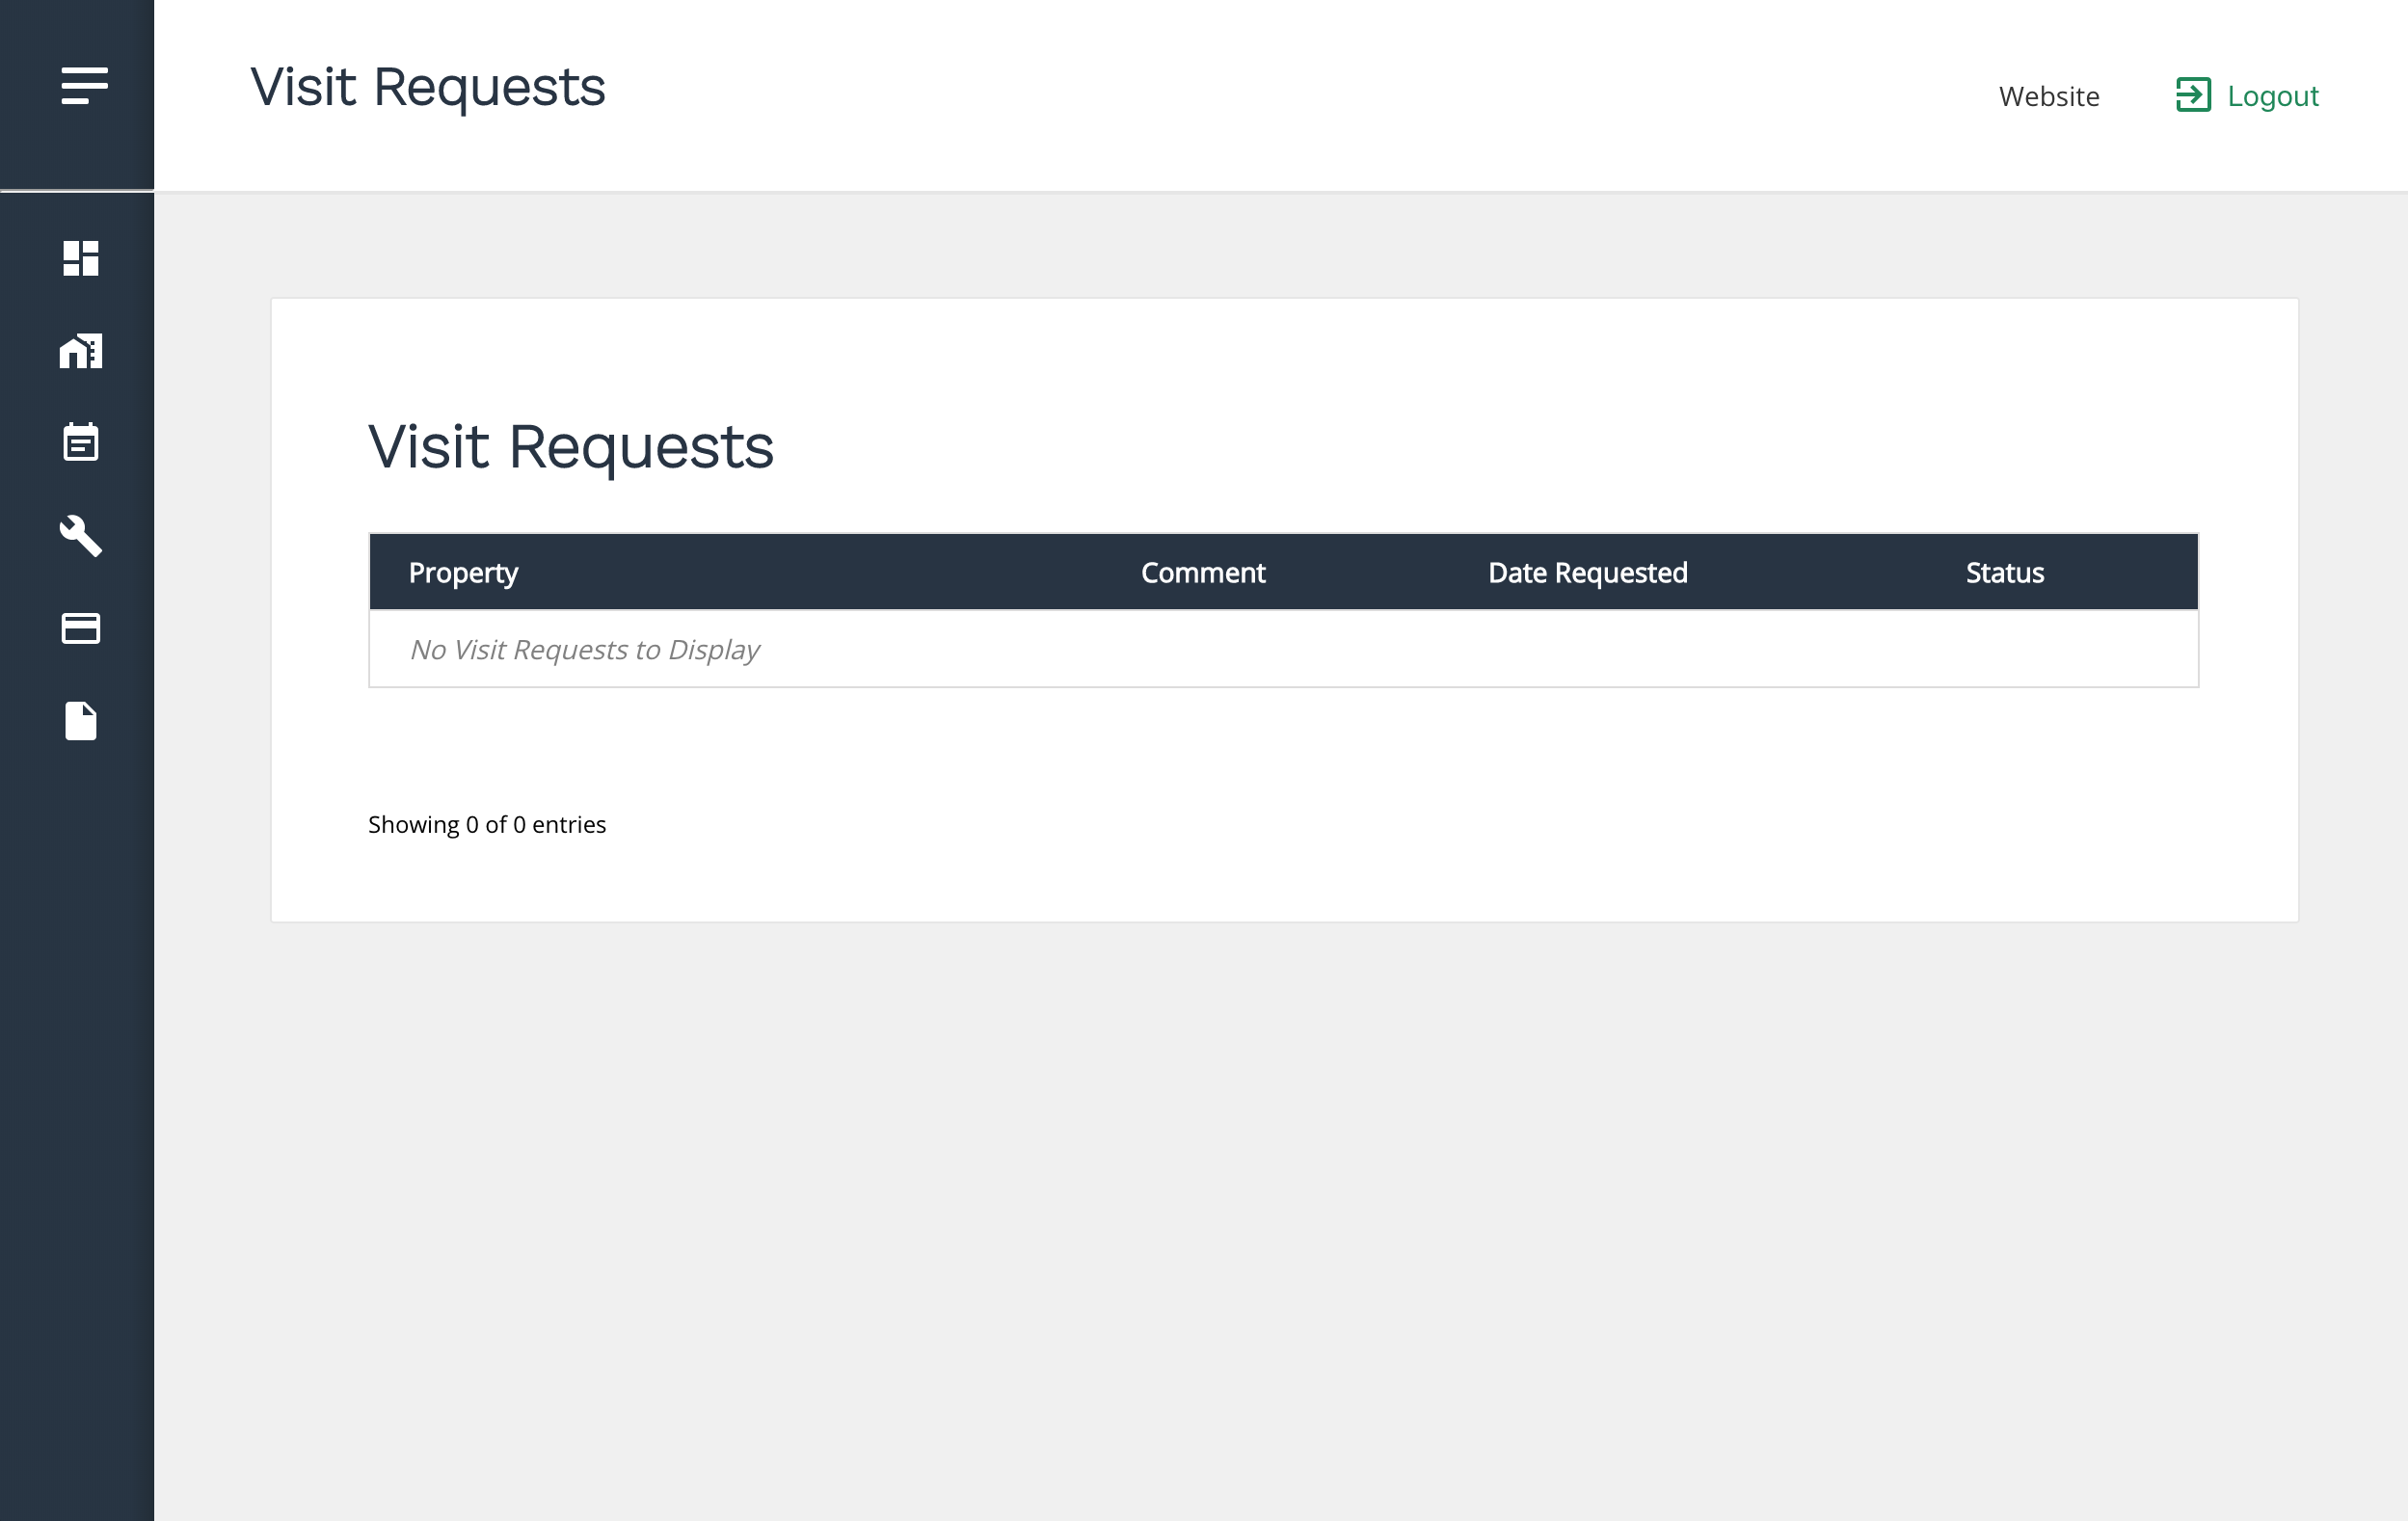Viewport: 2408px width, 1521px height.
Task: Open the Website link
Action: 2049,96
